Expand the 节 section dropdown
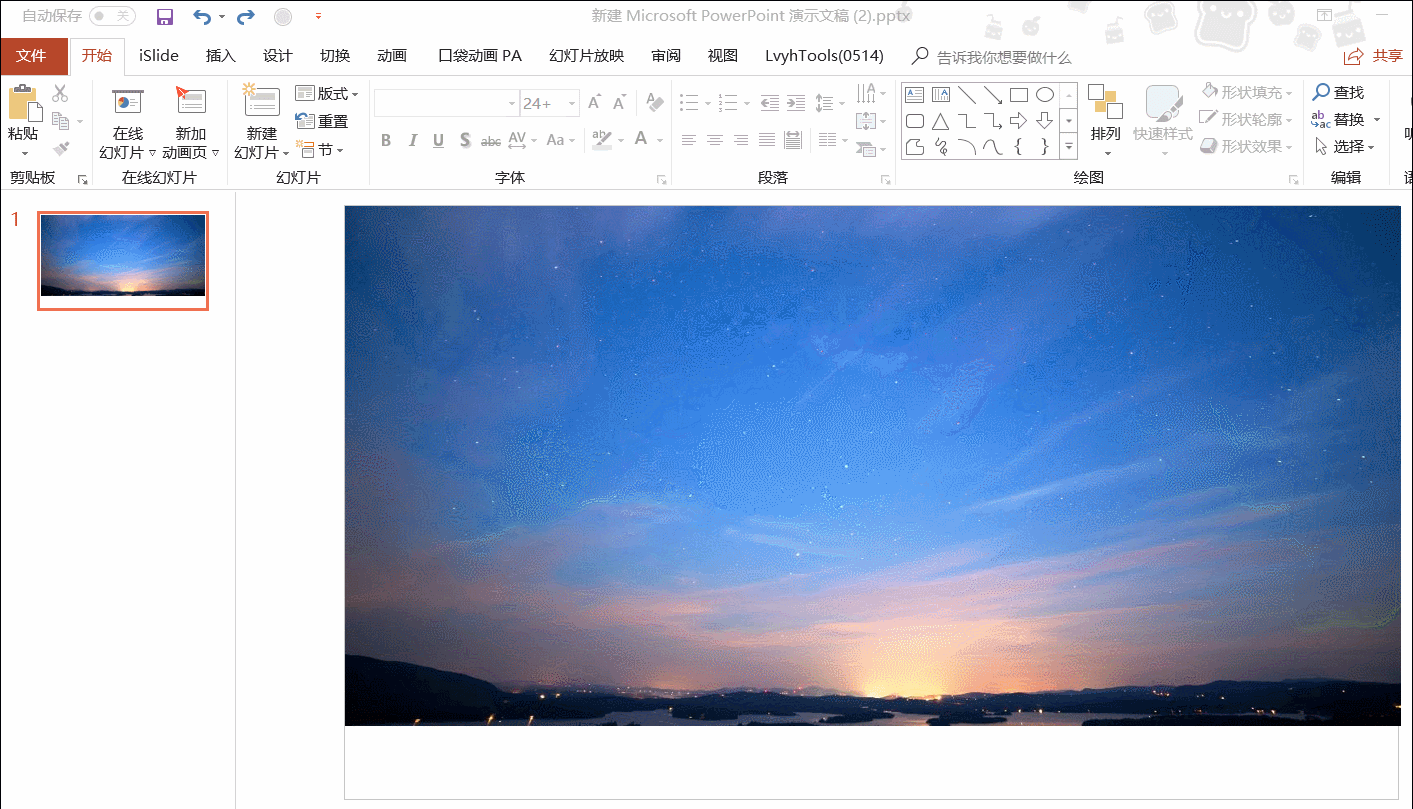Image resolution: width=1413 pixels, height=809 pixels. (x=320, y=150)
